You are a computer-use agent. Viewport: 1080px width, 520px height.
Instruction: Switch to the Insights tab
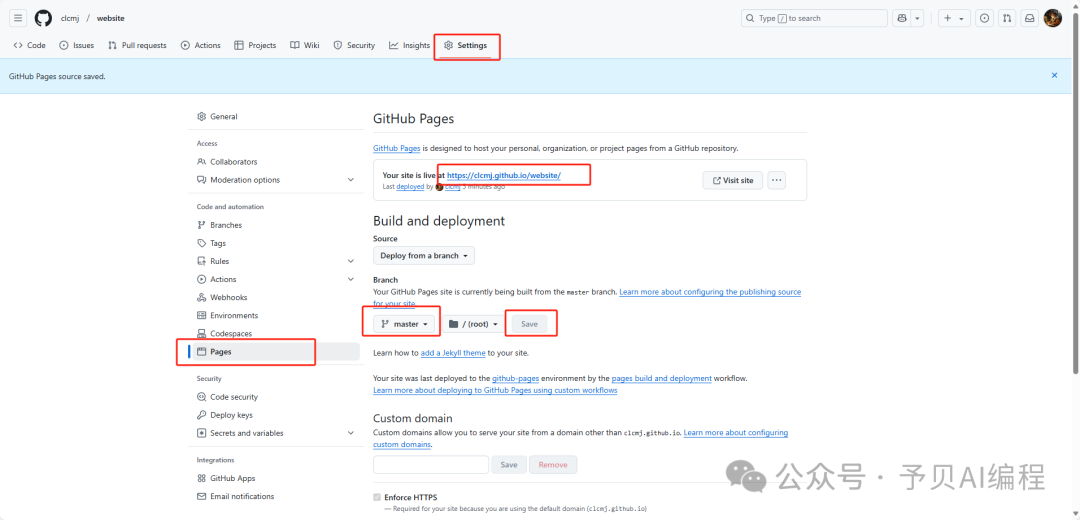[409, 45]
